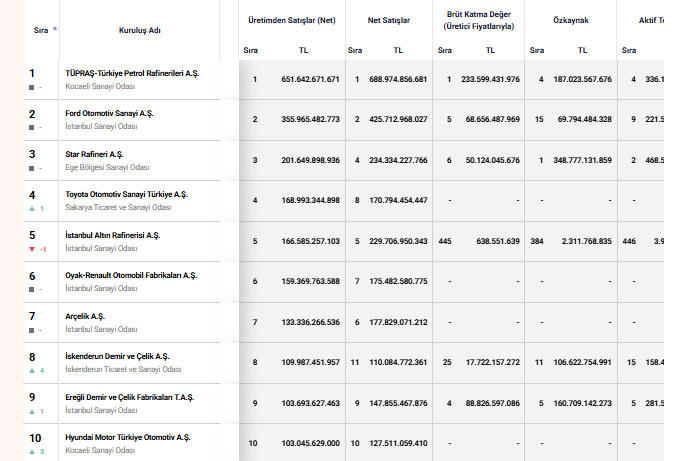Click green up arrow for Ereğli Demir row
The image size is (682, 461).
pyautogui.click(x=32, y=411)
